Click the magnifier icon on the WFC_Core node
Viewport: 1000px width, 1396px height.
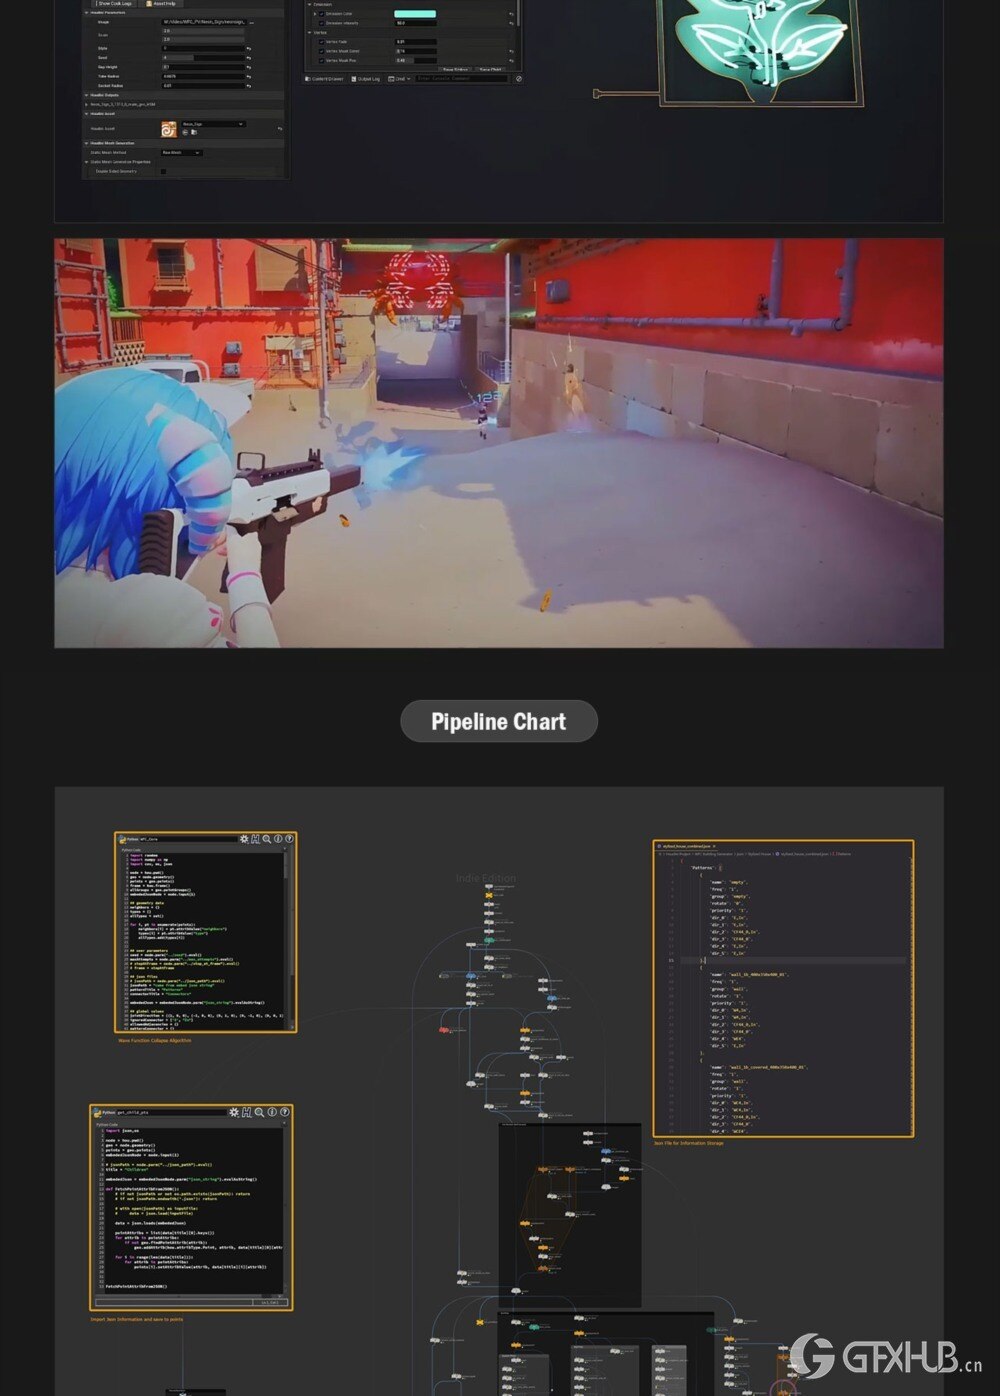(267, 838)
